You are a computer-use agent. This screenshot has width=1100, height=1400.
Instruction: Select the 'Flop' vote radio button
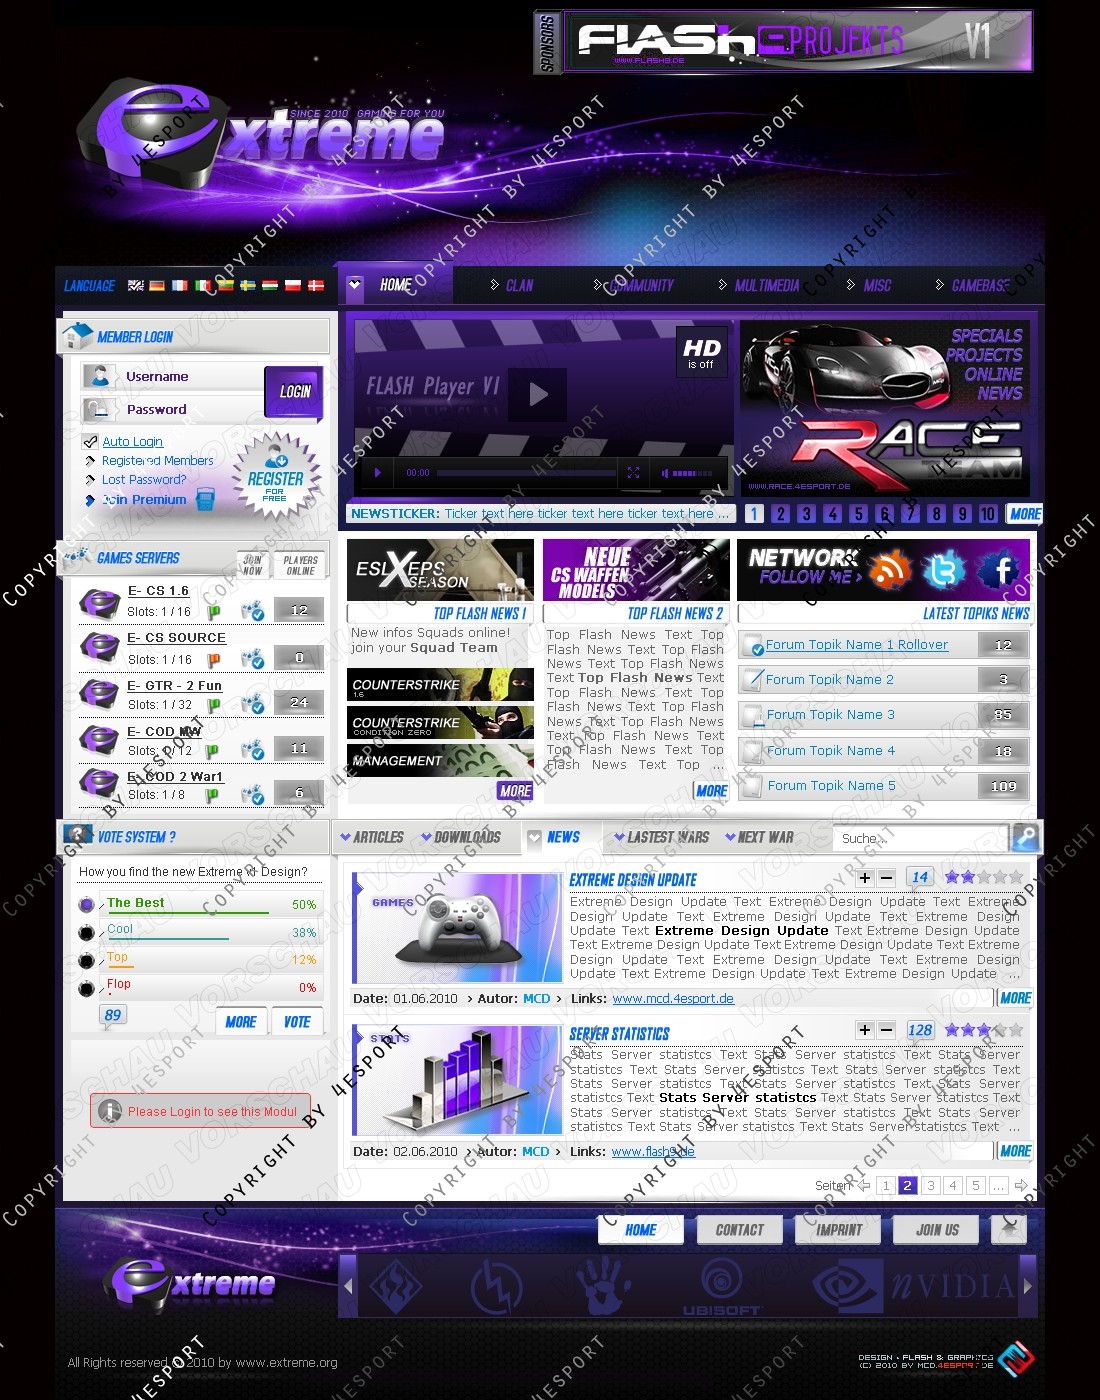[87, 989]
